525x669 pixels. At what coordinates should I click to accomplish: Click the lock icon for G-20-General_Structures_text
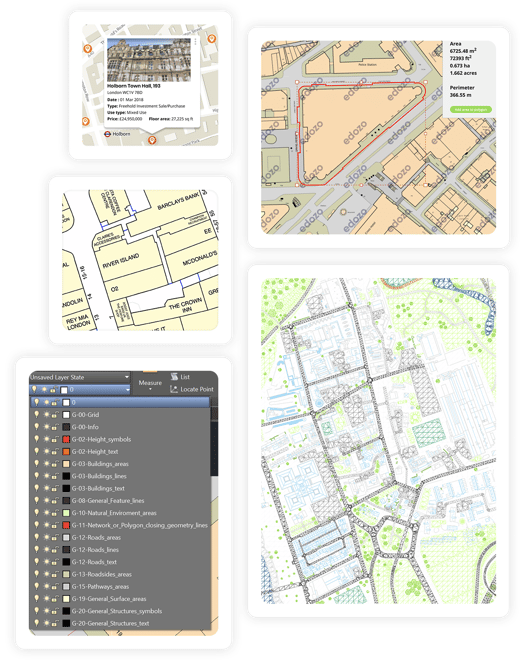pyautogui.click(x=55, y=624)
